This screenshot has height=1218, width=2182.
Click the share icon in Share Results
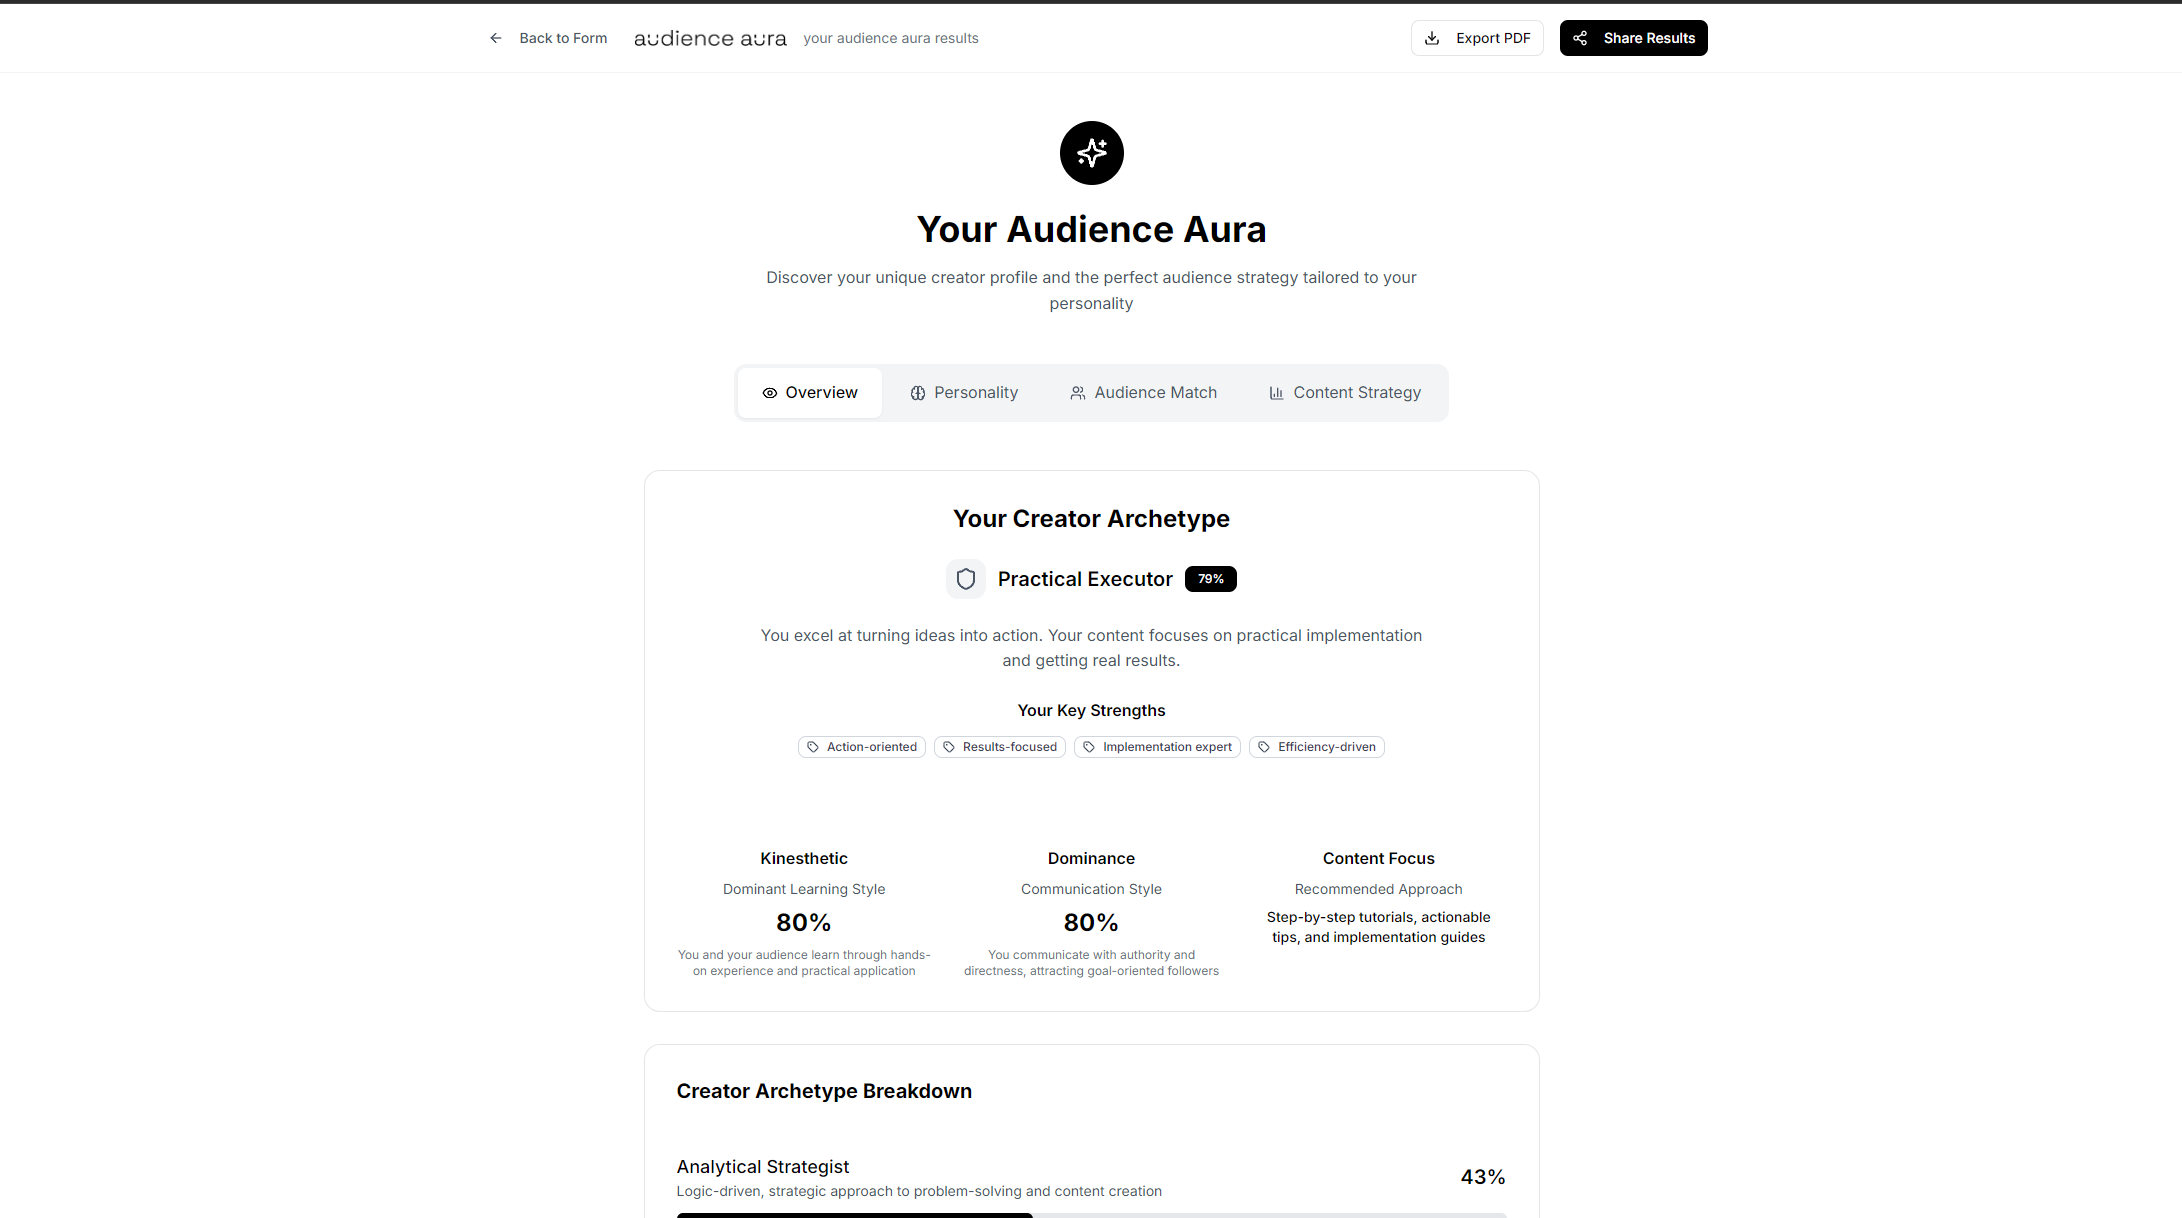click(1580, 38)
